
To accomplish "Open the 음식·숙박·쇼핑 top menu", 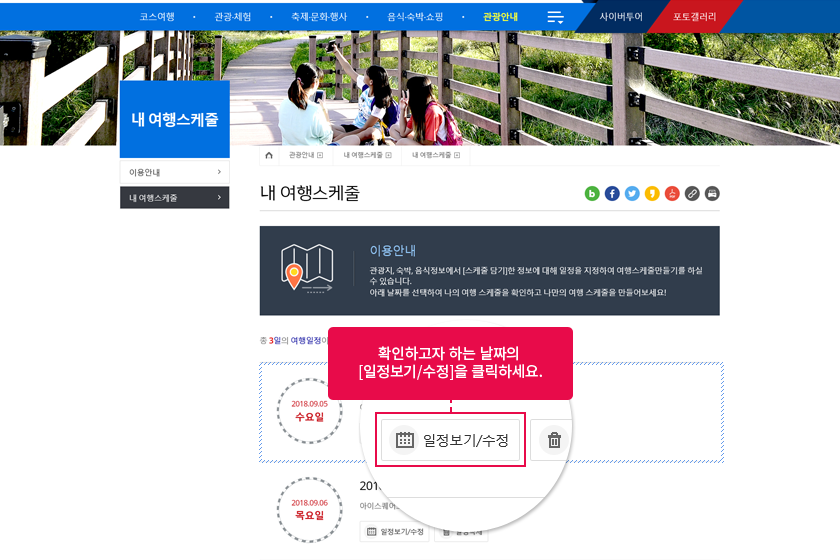I will pos(415,17).
